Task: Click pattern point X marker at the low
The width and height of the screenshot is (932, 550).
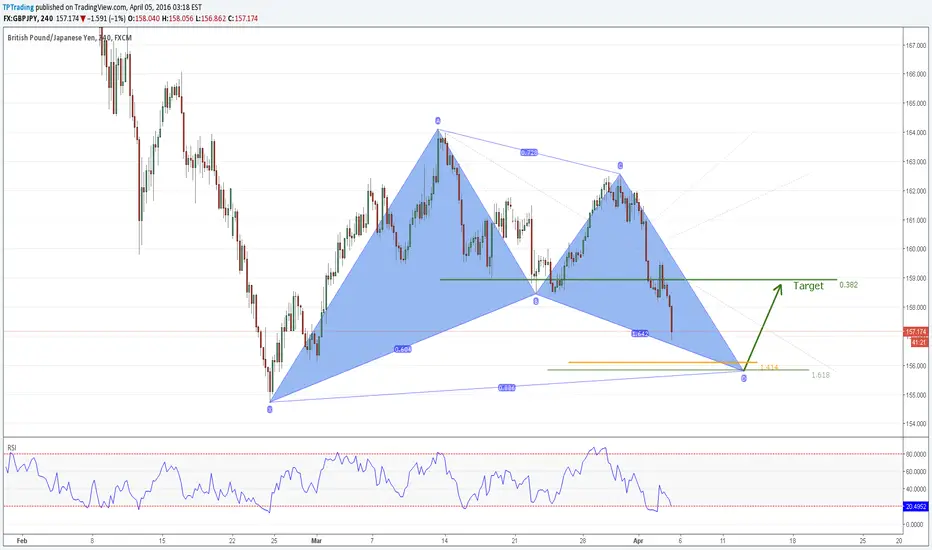Action: [270, 409]
